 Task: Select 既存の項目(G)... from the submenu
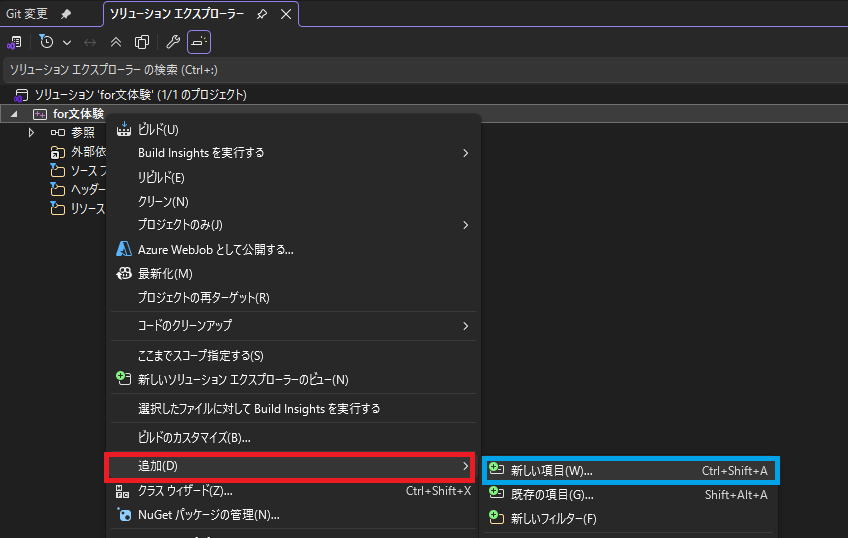click(552, 494)
